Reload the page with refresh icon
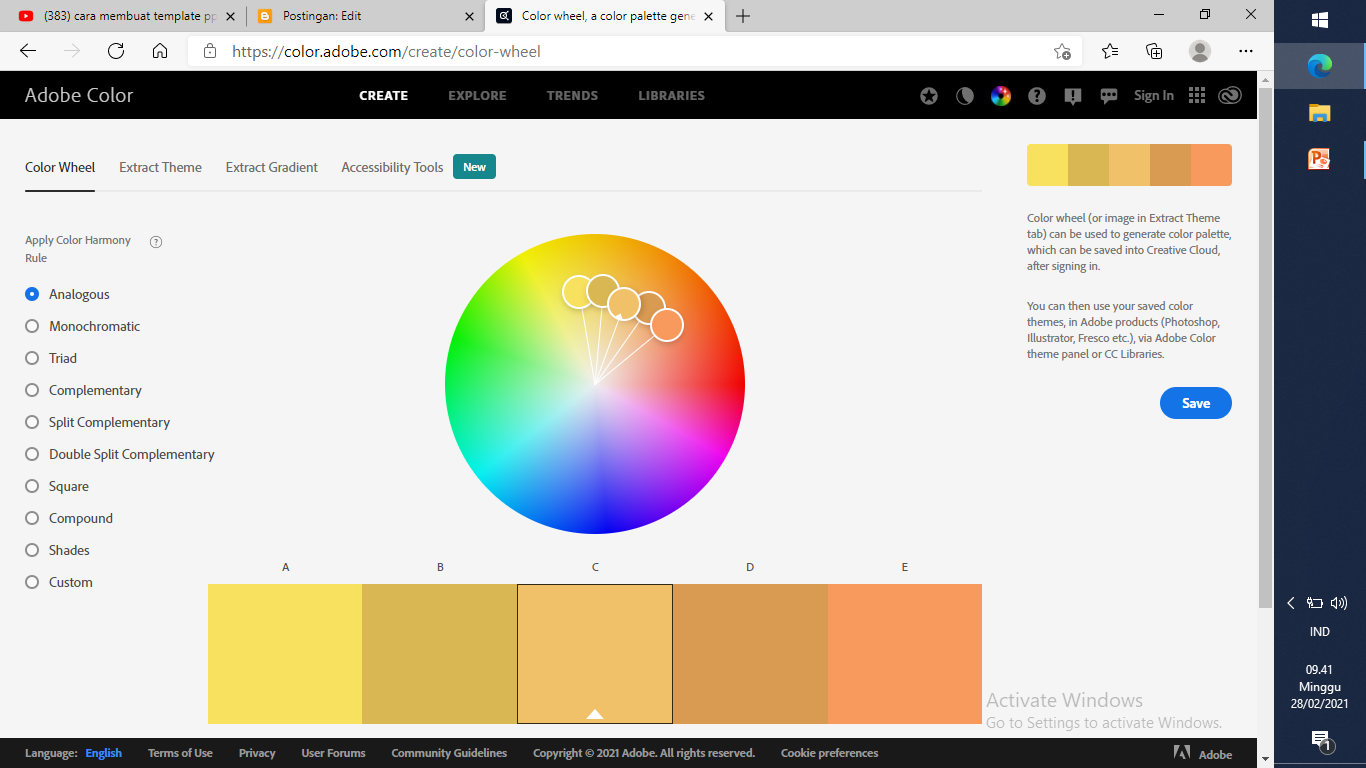The height and width of the screenshot is (768, 1366). (x=116, y=51)
